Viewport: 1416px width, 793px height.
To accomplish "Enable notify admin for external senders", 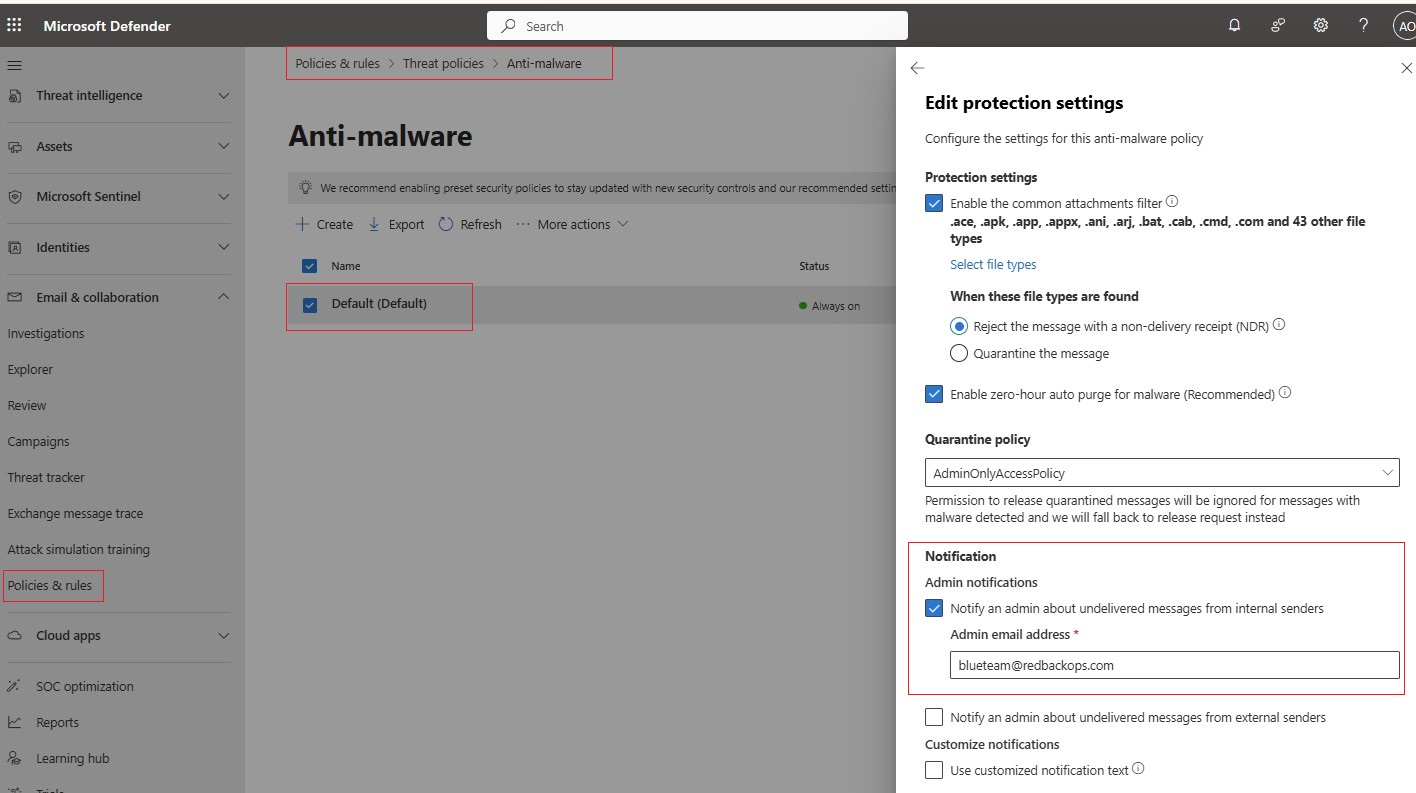I will [x=934, y=717].
